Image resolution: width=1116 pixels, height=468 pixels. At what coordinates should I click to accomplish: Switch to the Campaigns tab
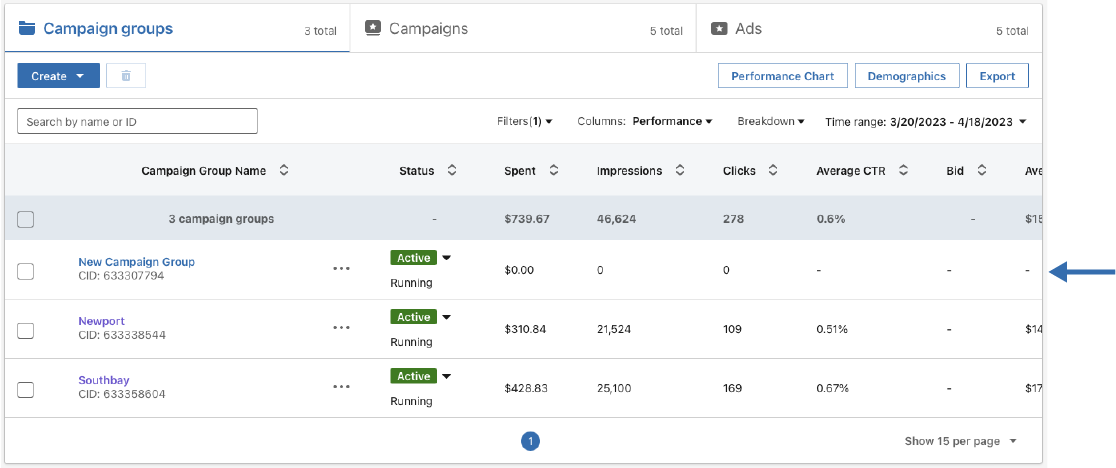(428, 29)
